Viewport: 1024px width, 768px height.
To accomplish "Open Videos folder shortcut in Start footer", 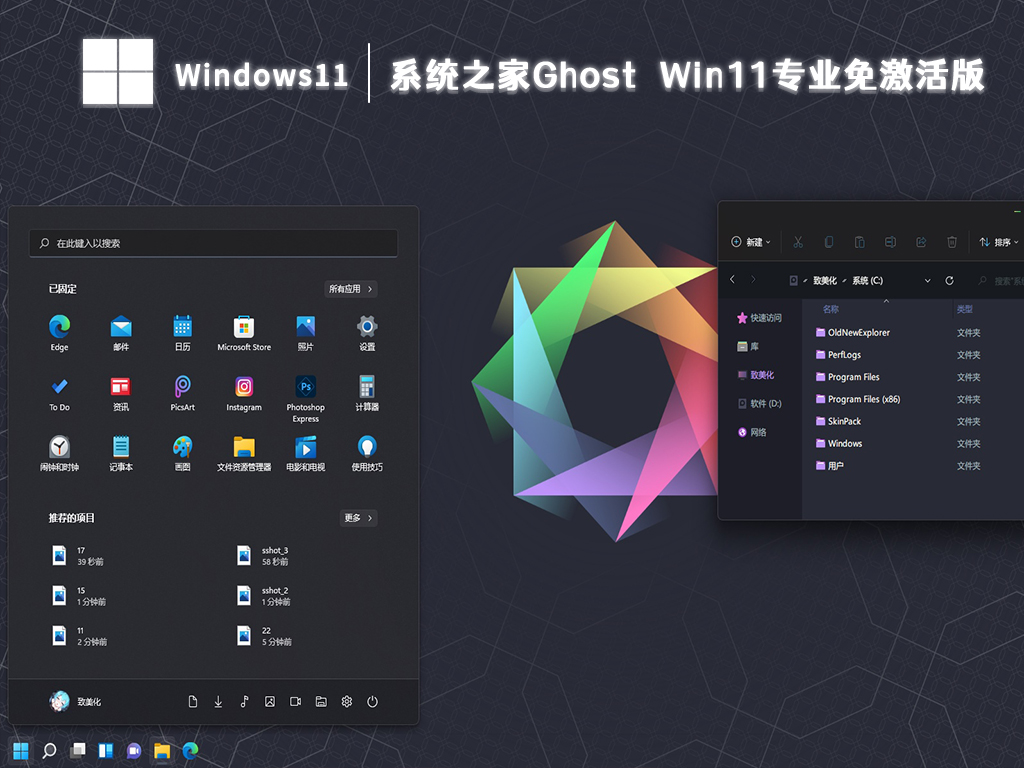I will coord(295,701).
